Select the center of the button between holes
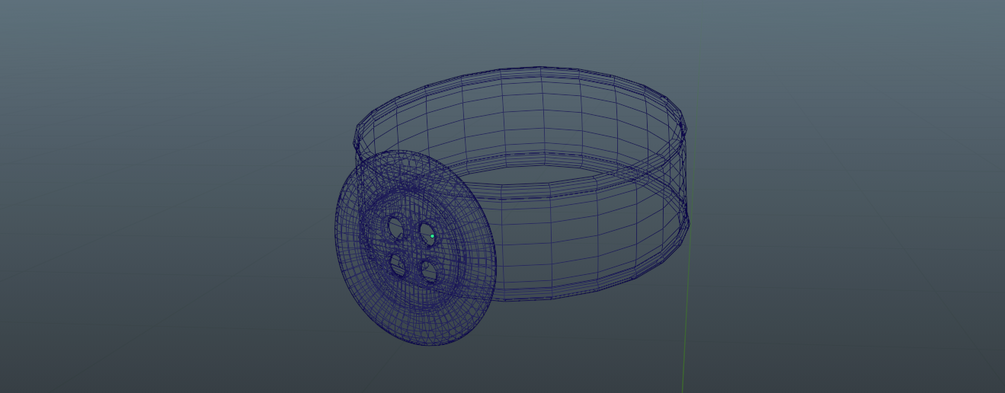The width and height of the screenshot is (1005, 393). (412, 249)
